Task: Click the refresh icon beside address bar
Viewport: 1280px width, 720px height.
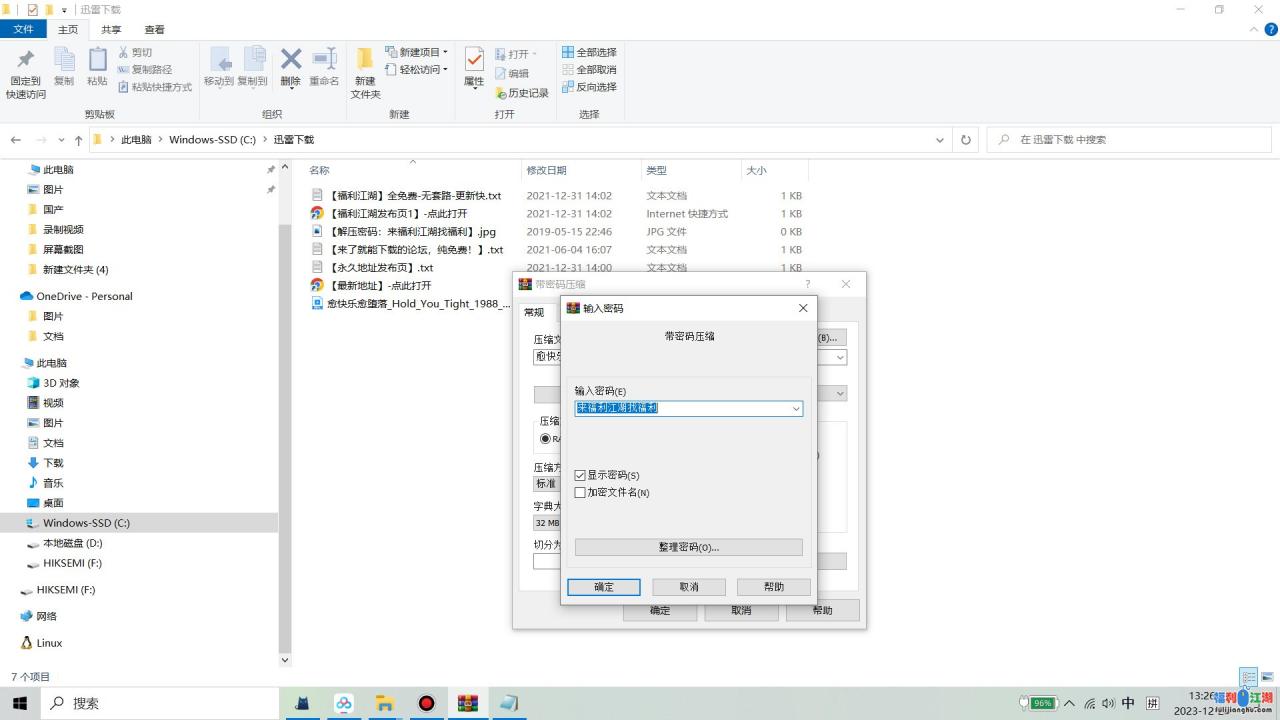Action: pyautogui.click(x=965, y=140)
